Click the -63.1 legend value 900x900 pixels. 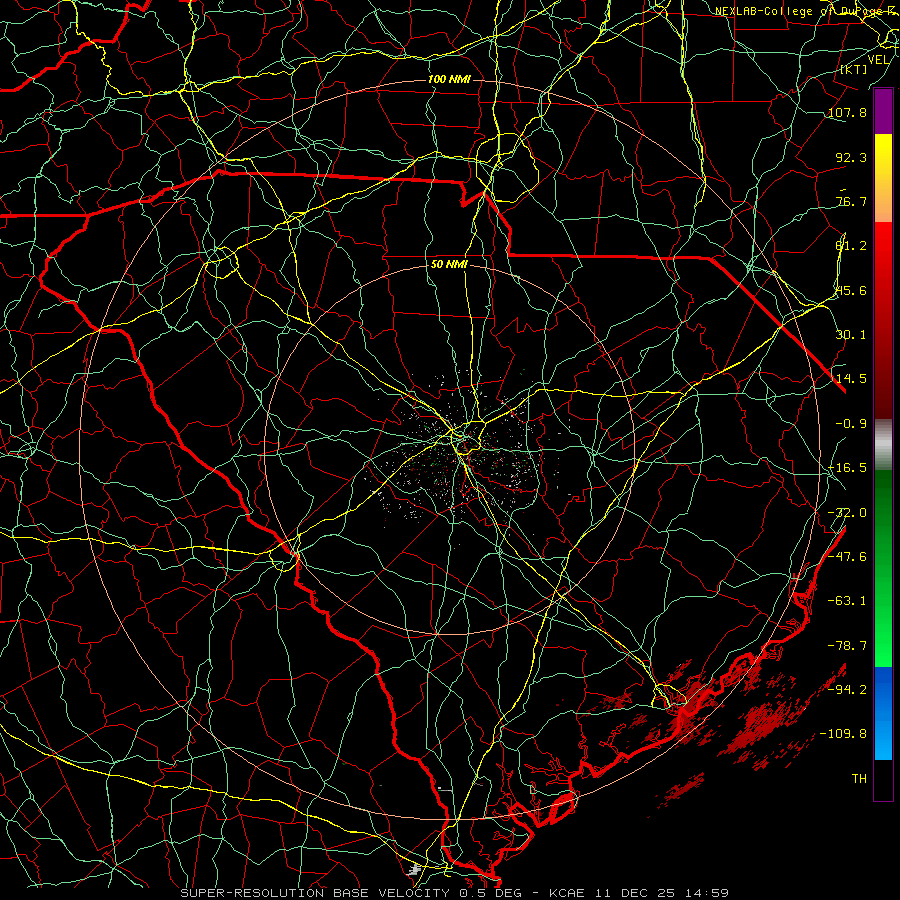[847, 601]
